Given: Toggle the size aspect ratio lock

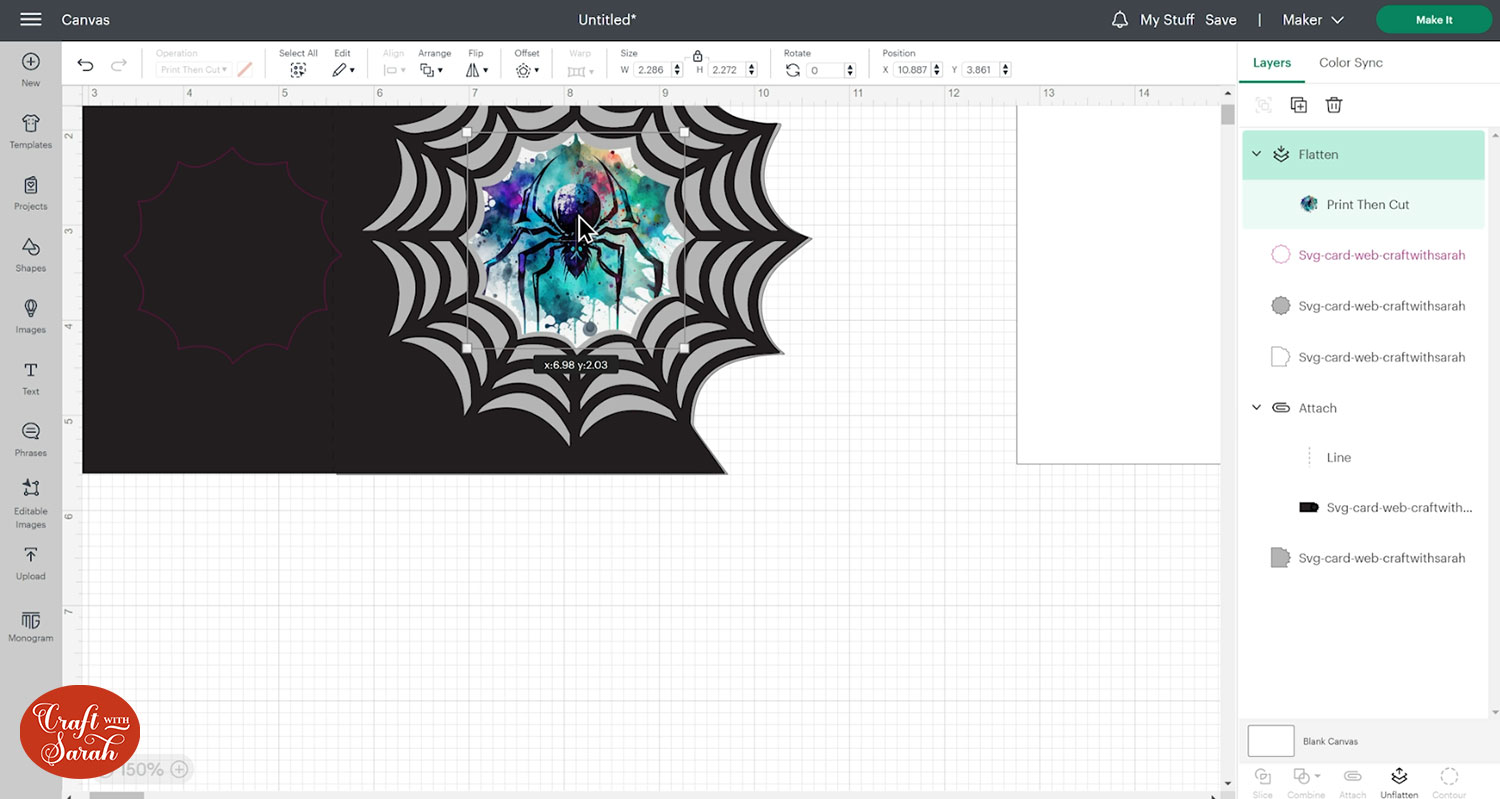Looking at the screenshot, I should [x=697, y=56].
